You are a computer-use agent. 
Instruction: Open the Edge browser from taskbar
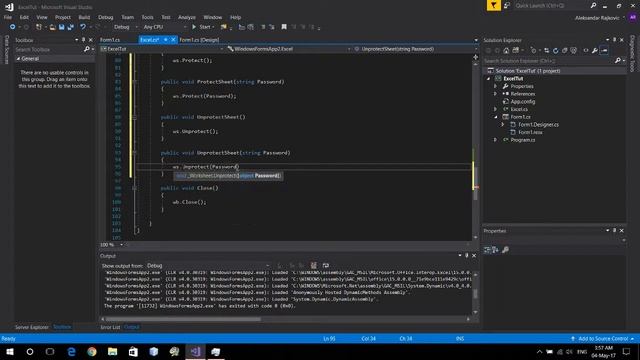[71, 351]
